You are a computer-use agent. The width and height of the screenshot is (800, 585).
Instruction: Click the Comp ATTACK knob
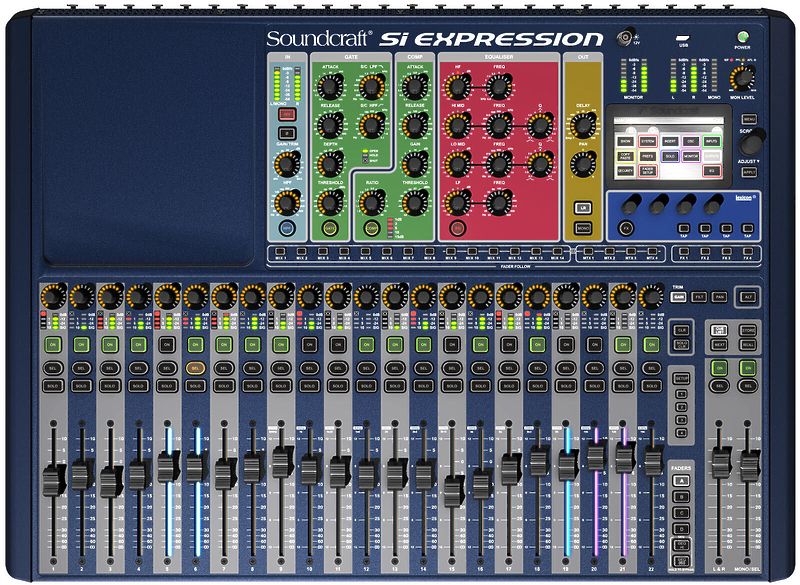coord(415,86)
